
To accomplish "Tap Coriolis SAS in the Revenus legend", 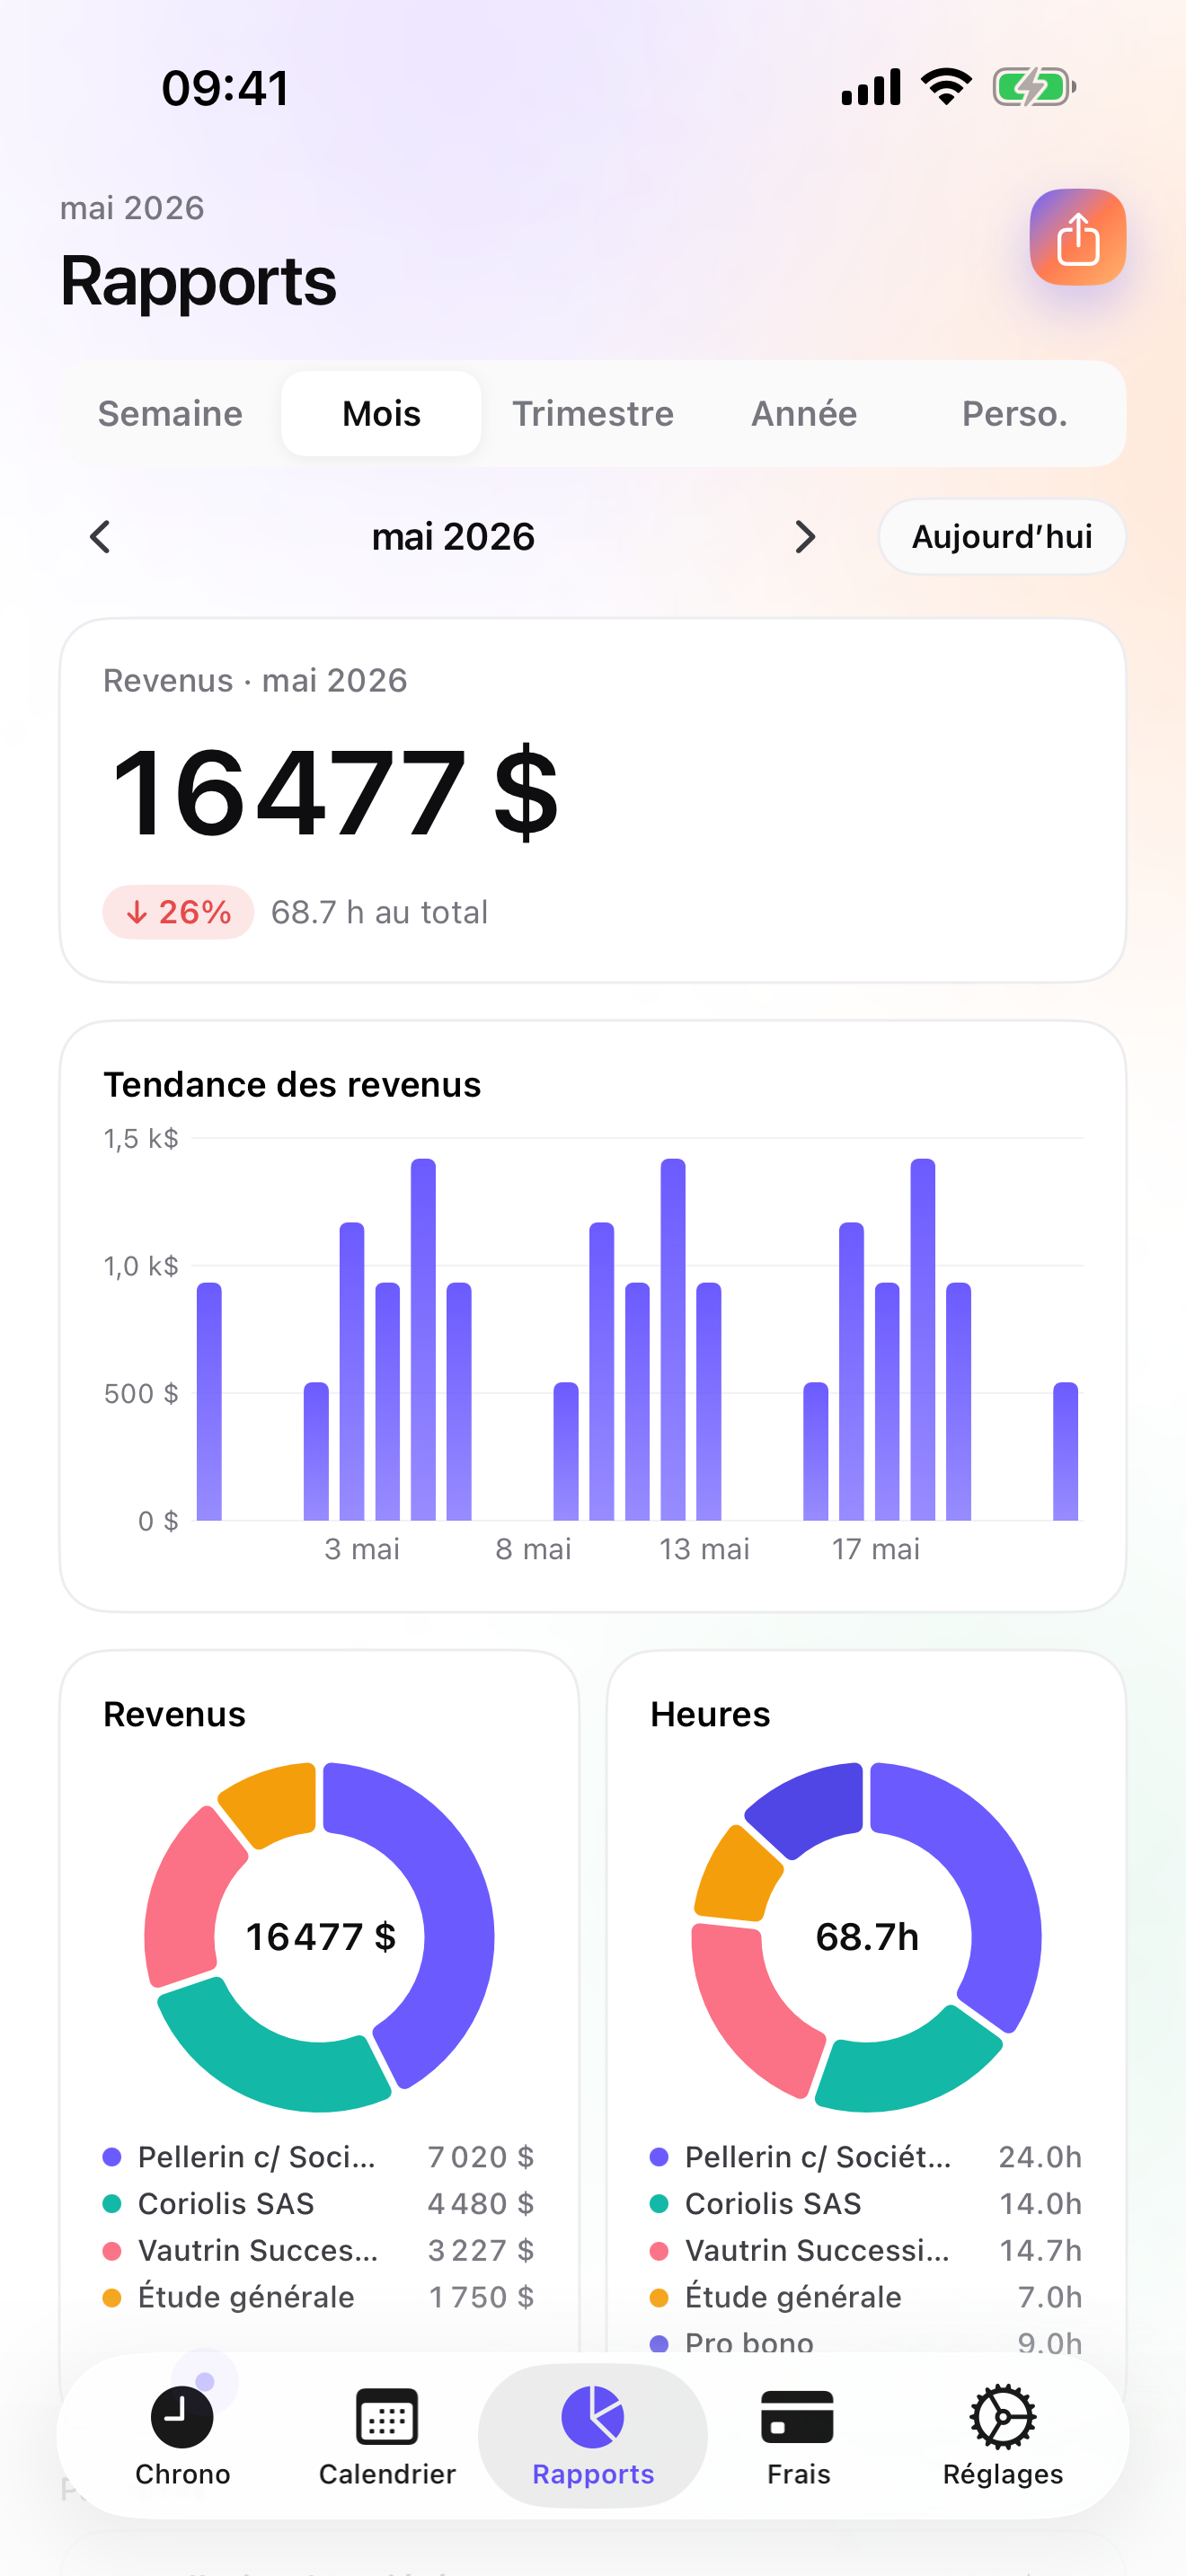I will point(226,2204).
